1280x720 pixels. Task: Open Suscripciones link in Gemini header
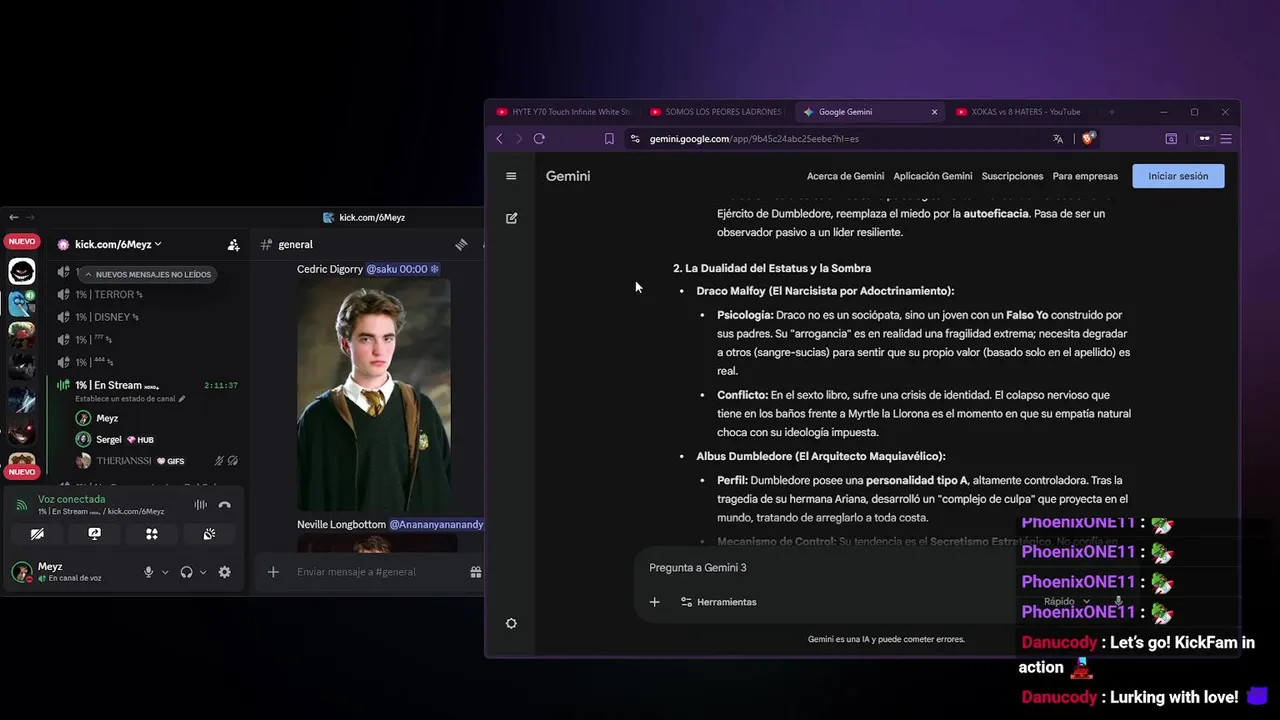click(x=1012, y=176)
